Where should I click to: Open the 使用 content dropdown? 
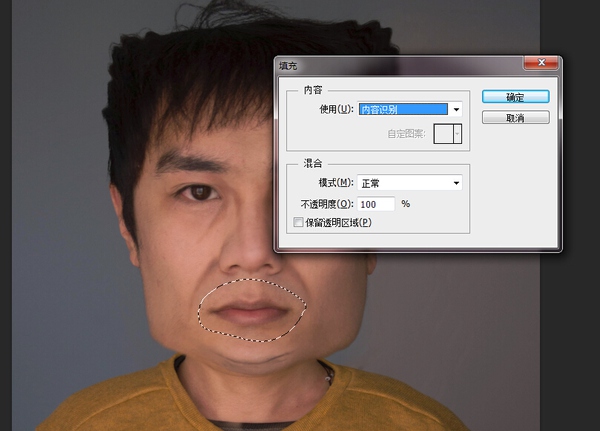point(410,109)
